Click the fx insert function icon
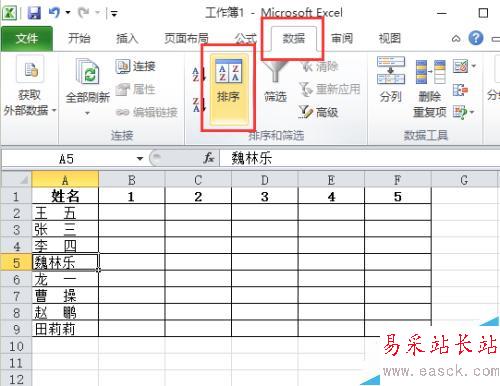Screen dimensions: 500x386 (x=209, y=158)
